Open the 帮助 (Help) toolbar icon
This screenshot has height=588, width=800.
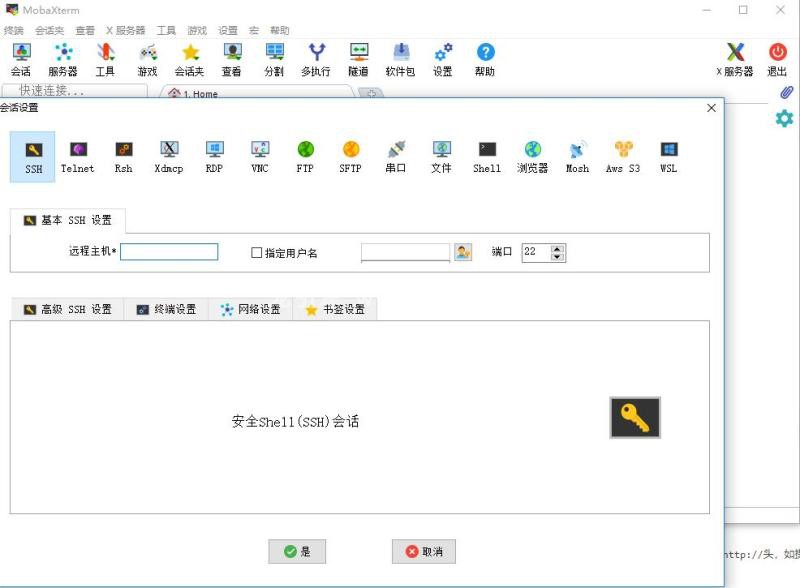(x=485, y=60)
